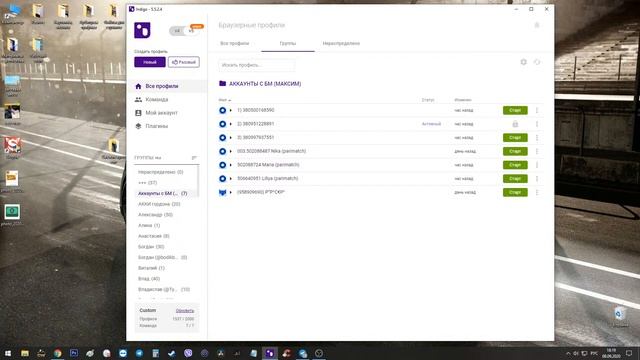
Task: Click the browser icon of profile 1) 380500148390
Action: (x=222, y=110)
